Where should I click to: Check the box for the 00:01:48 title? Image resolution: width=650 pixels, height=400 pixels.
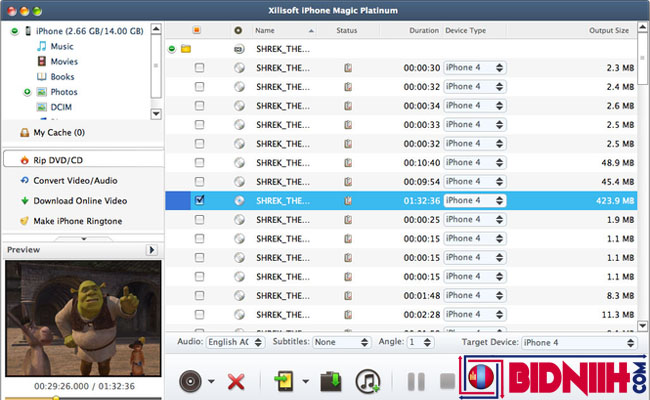199,296
